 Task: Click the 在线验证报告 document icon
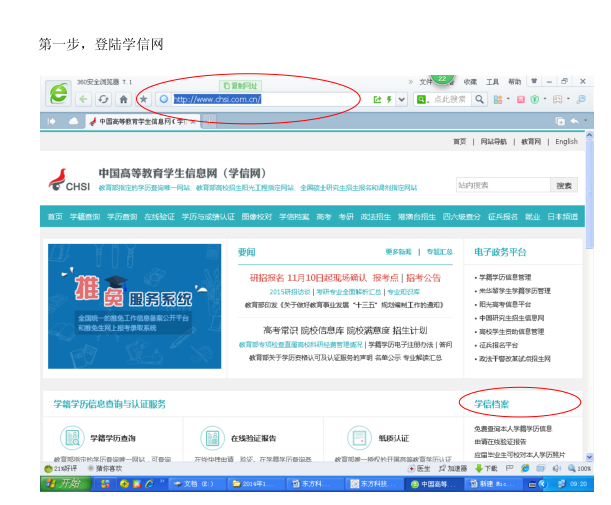coord(212,438)
